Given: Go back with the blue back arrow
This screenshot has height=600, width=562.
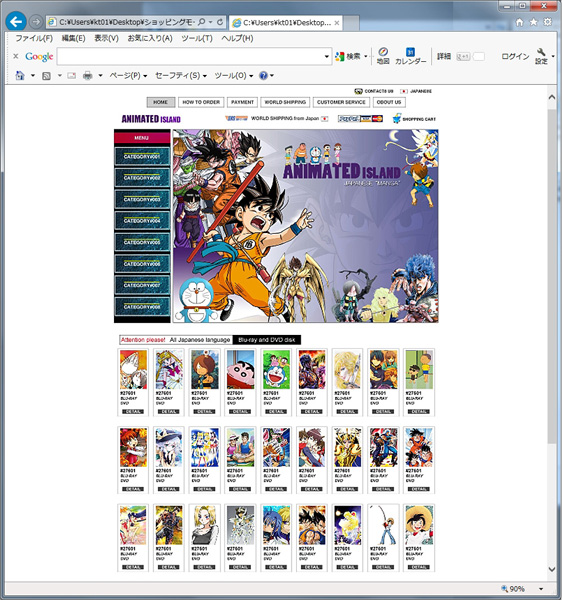Looking at the screenshot, I should pos(16,22).
